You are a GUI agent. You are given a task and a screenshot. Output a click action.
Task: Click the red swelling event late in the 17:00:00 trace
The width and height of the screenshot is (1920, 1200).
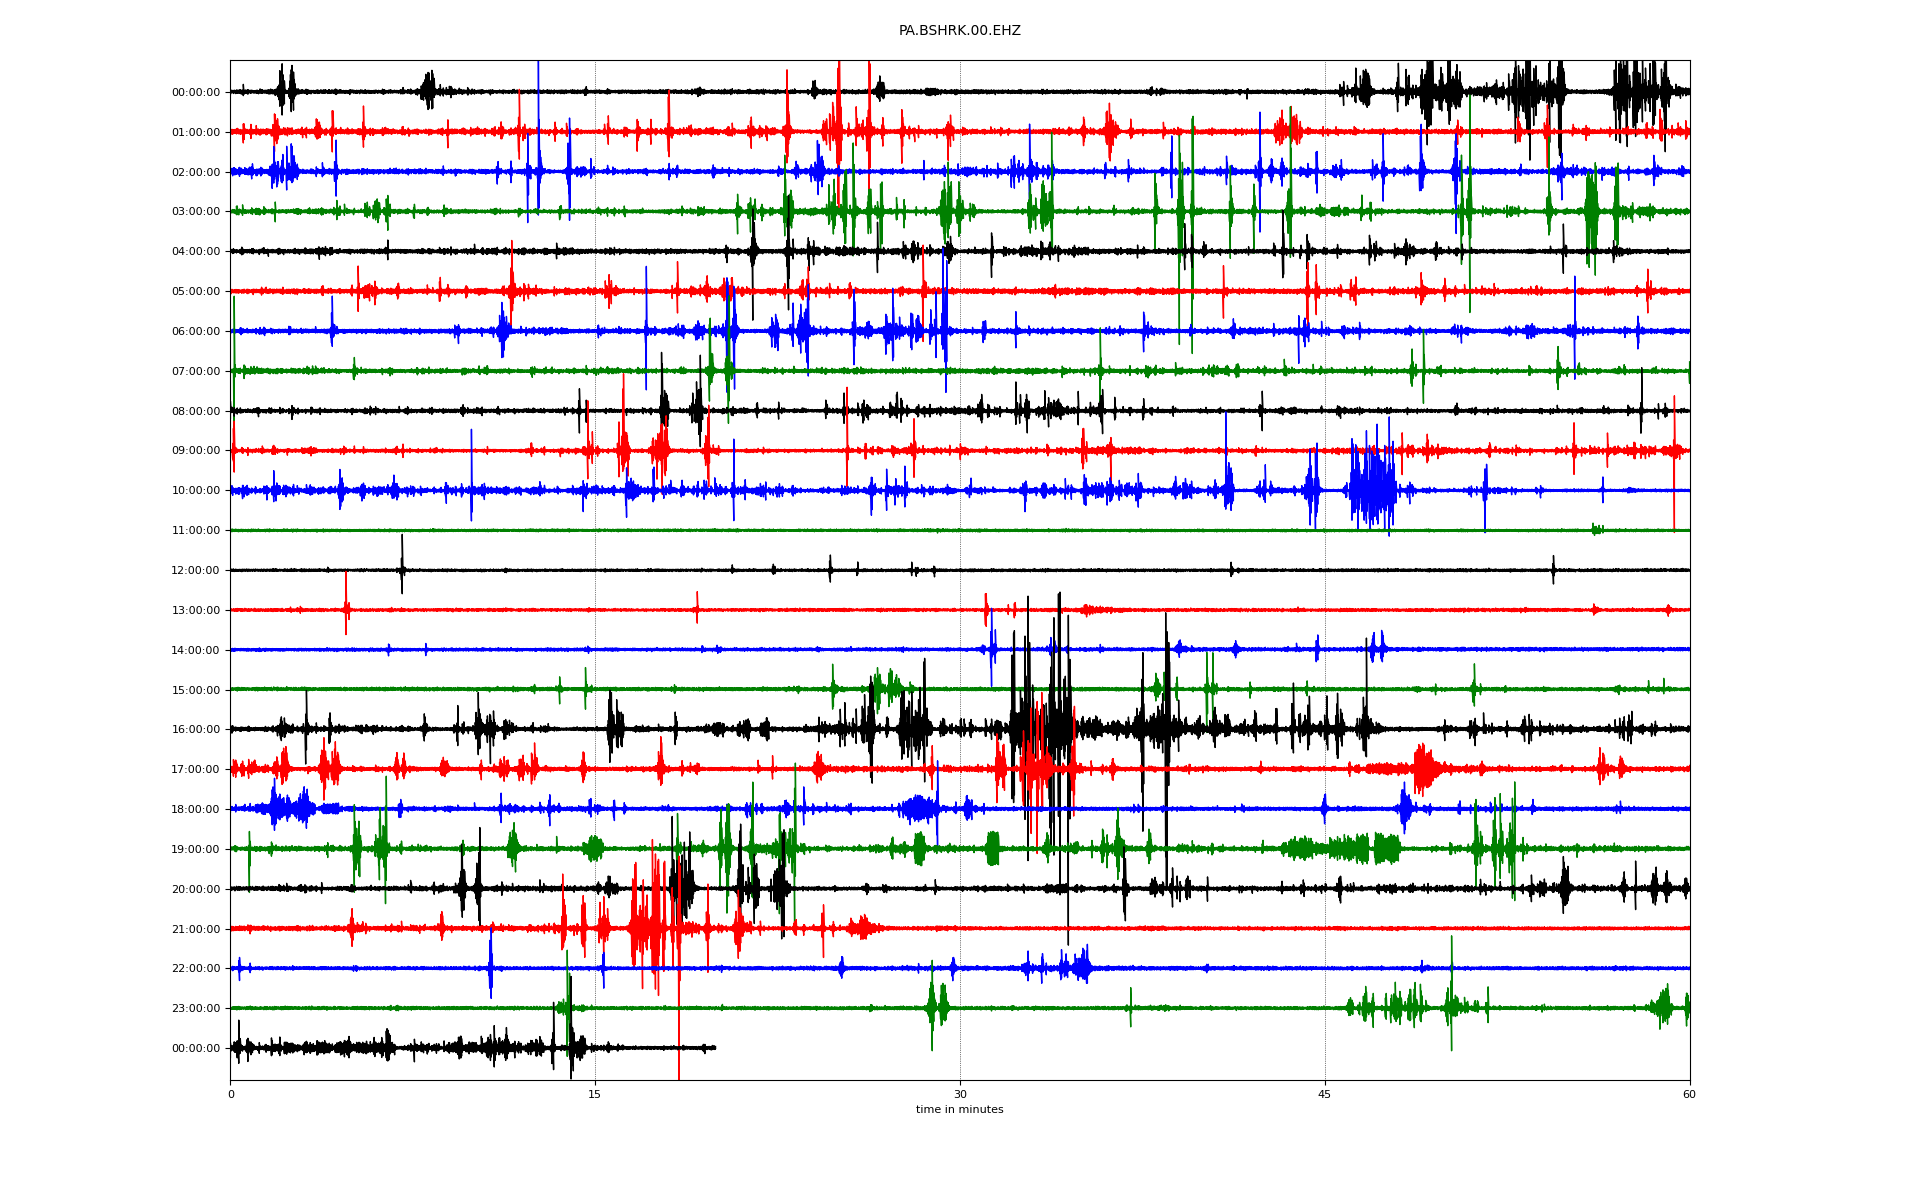tap(1424, 768)
